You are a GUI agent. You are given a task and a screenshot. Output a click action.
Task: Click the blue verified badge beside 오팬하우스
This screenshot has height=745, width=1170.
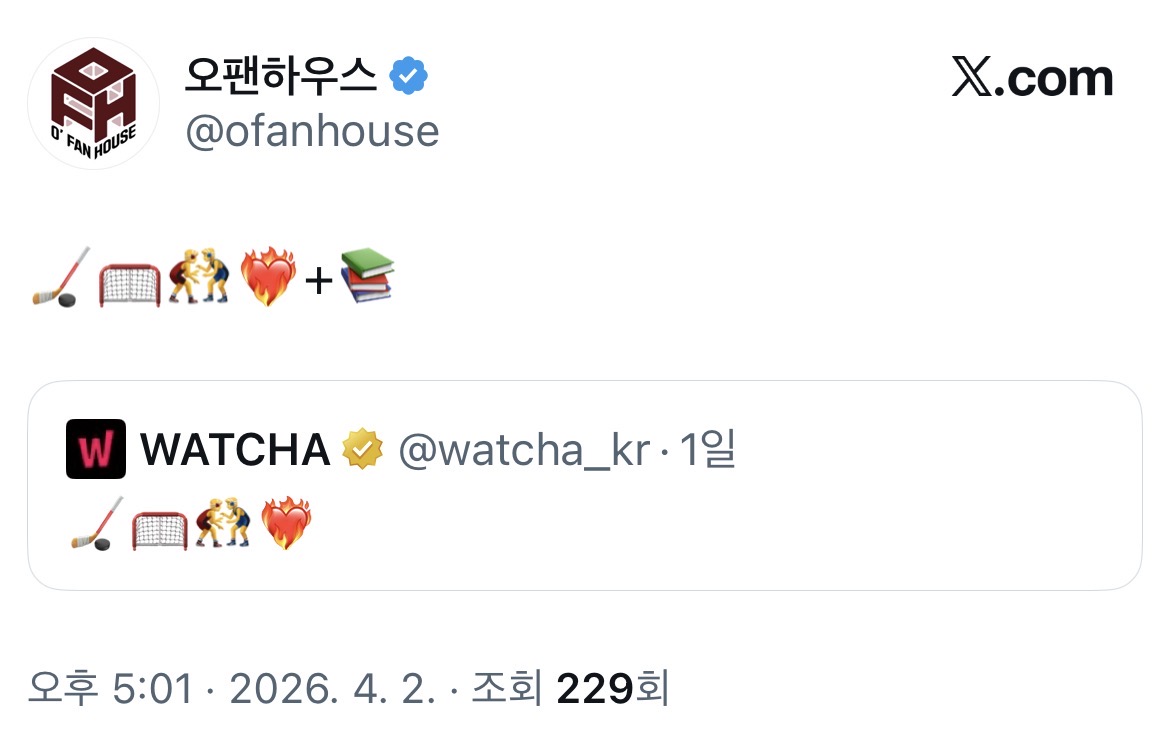408,77
